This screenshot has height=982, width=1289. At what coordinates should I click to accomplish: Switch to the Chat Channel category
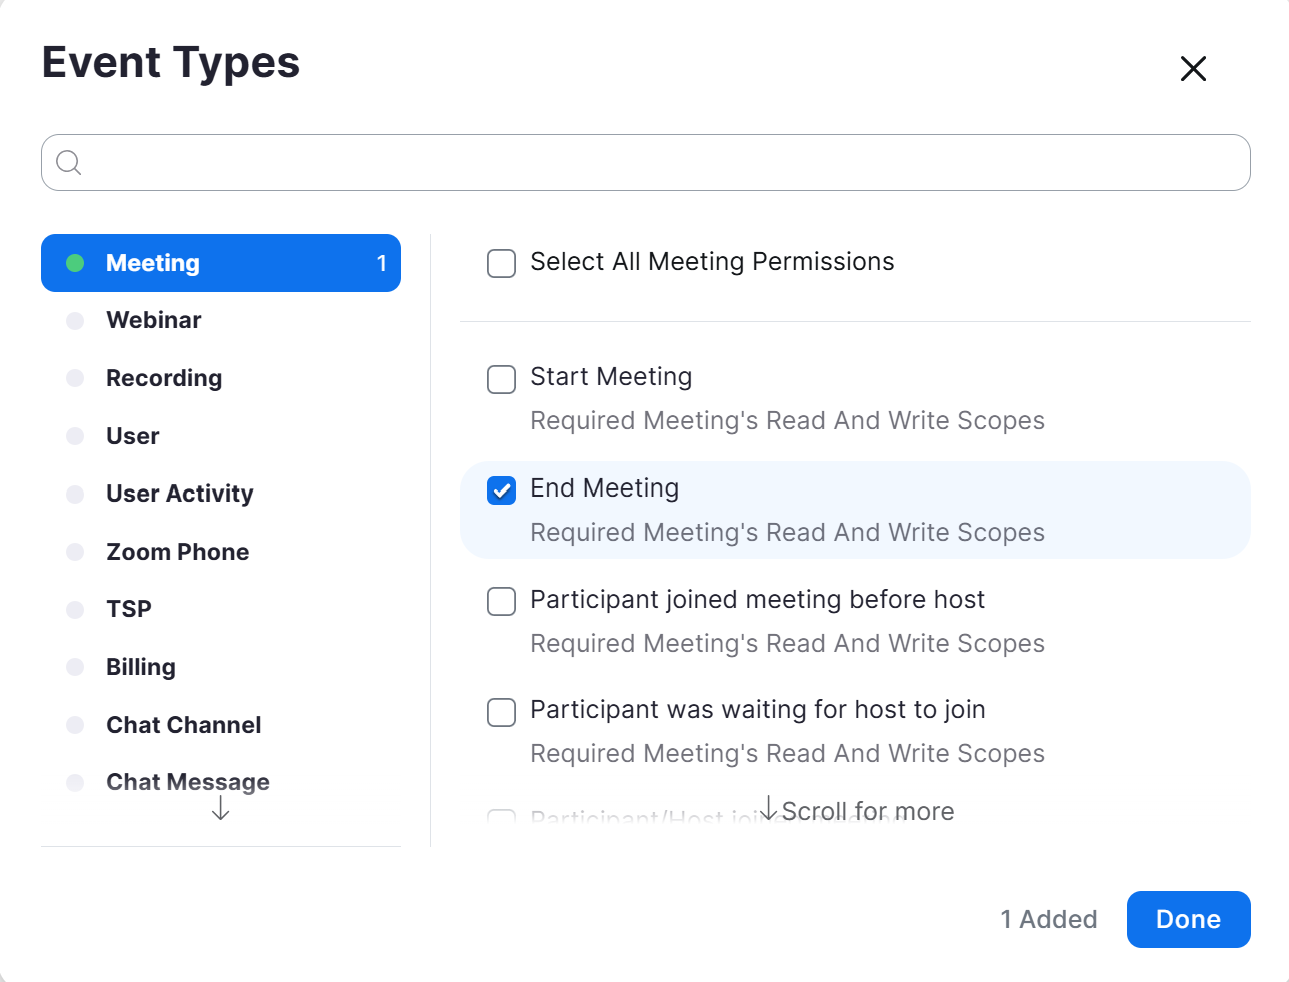(x=184, y=725)
